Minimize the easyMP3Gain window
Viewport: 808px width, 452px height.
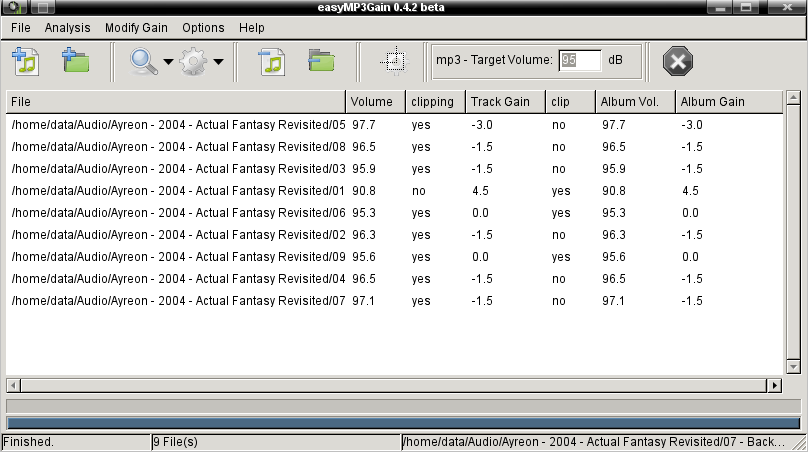tap(720, 7)
